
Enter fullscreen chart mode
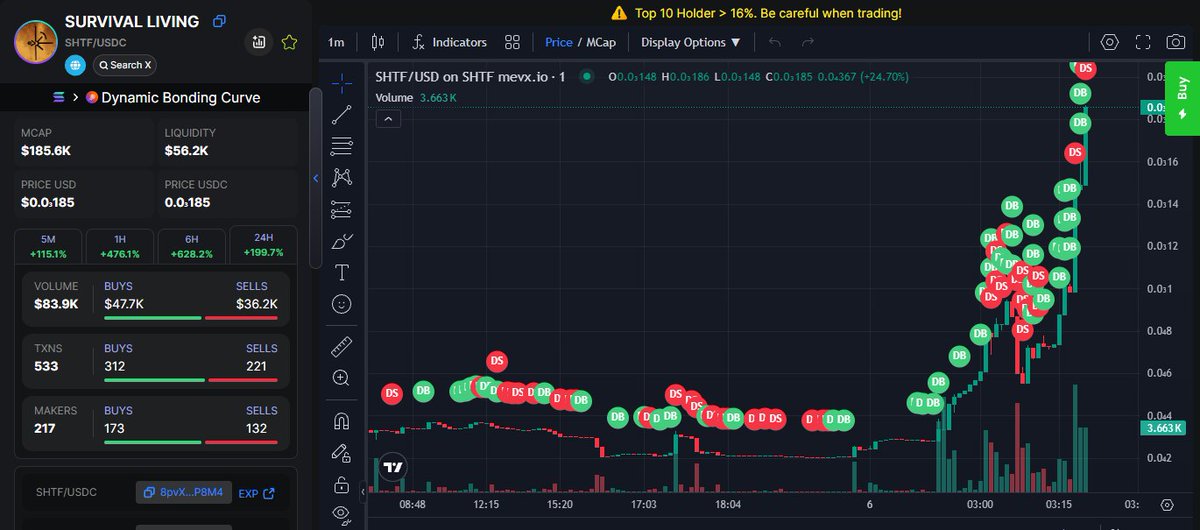(1143, 42)
